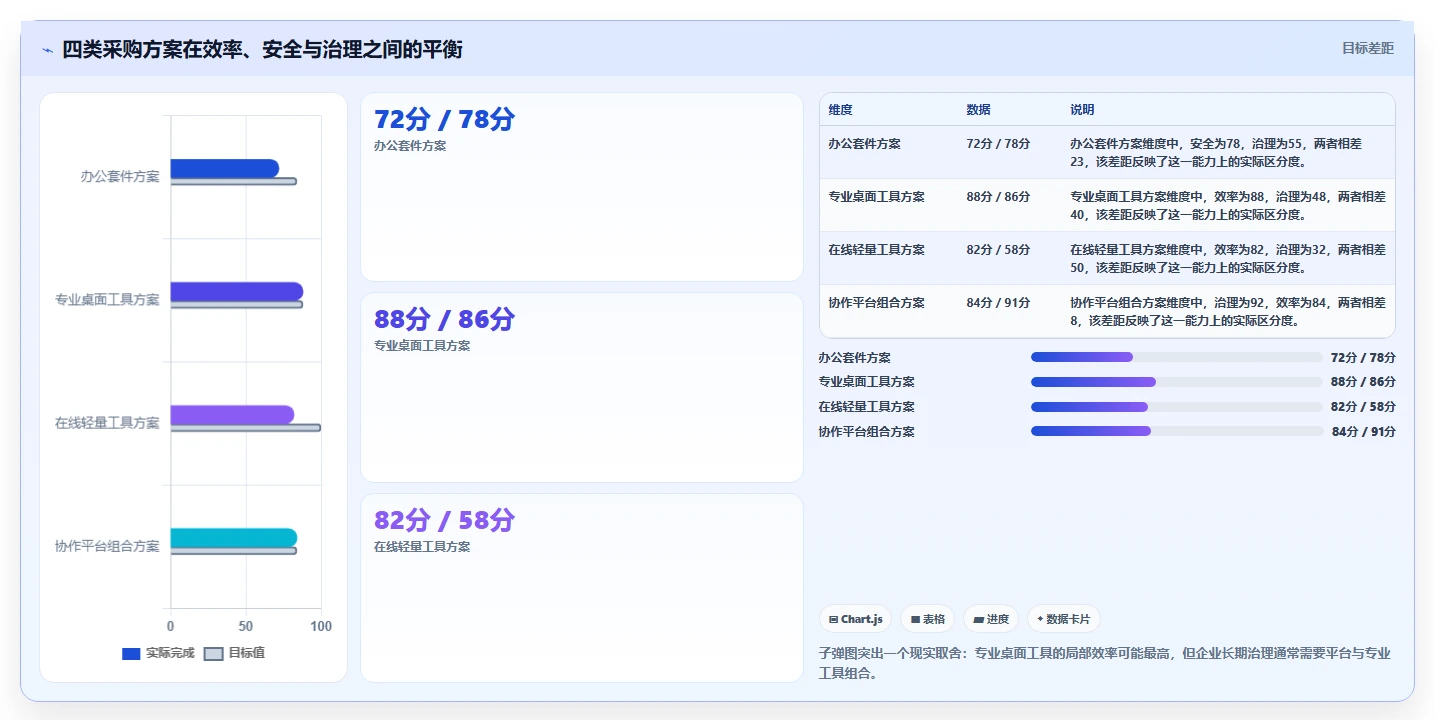Click the 办公套件方案 chart axis label
Image resolution: width=1435 pixels, height=720 pixels.
click(120, 176)
